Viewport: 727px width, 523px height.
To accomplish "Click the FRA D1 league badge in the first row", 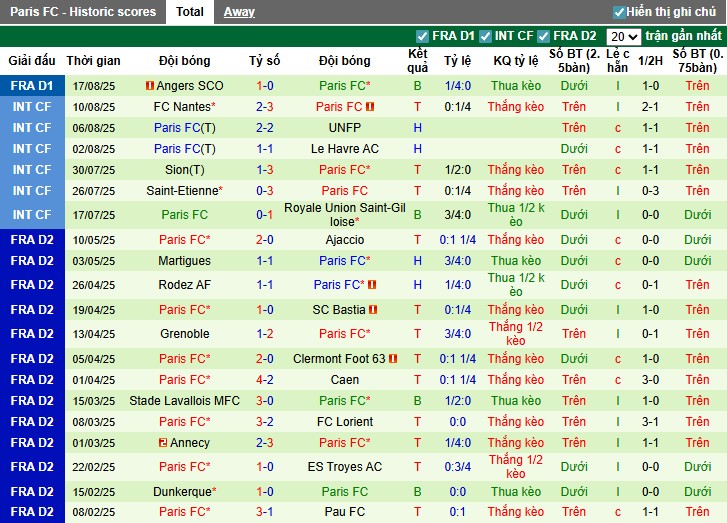I will (31, 86).
